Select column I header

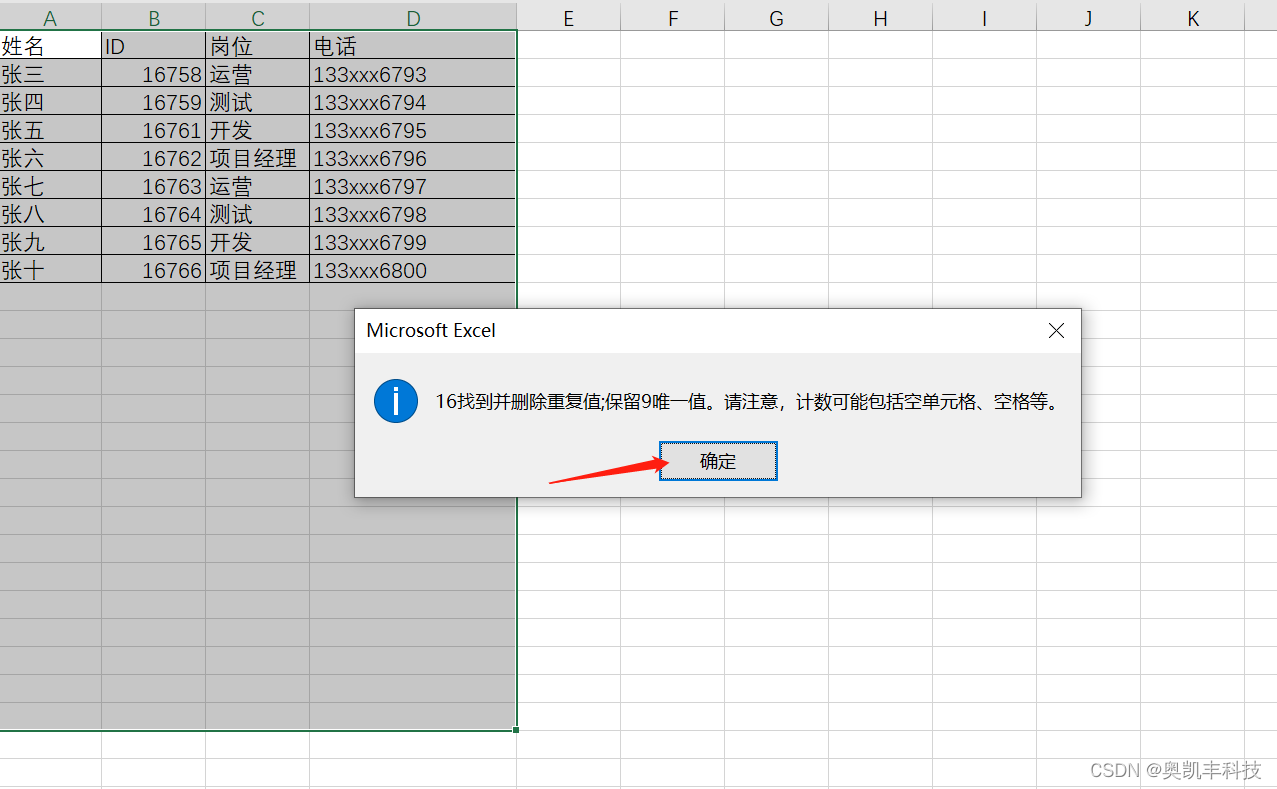point(984,18)
